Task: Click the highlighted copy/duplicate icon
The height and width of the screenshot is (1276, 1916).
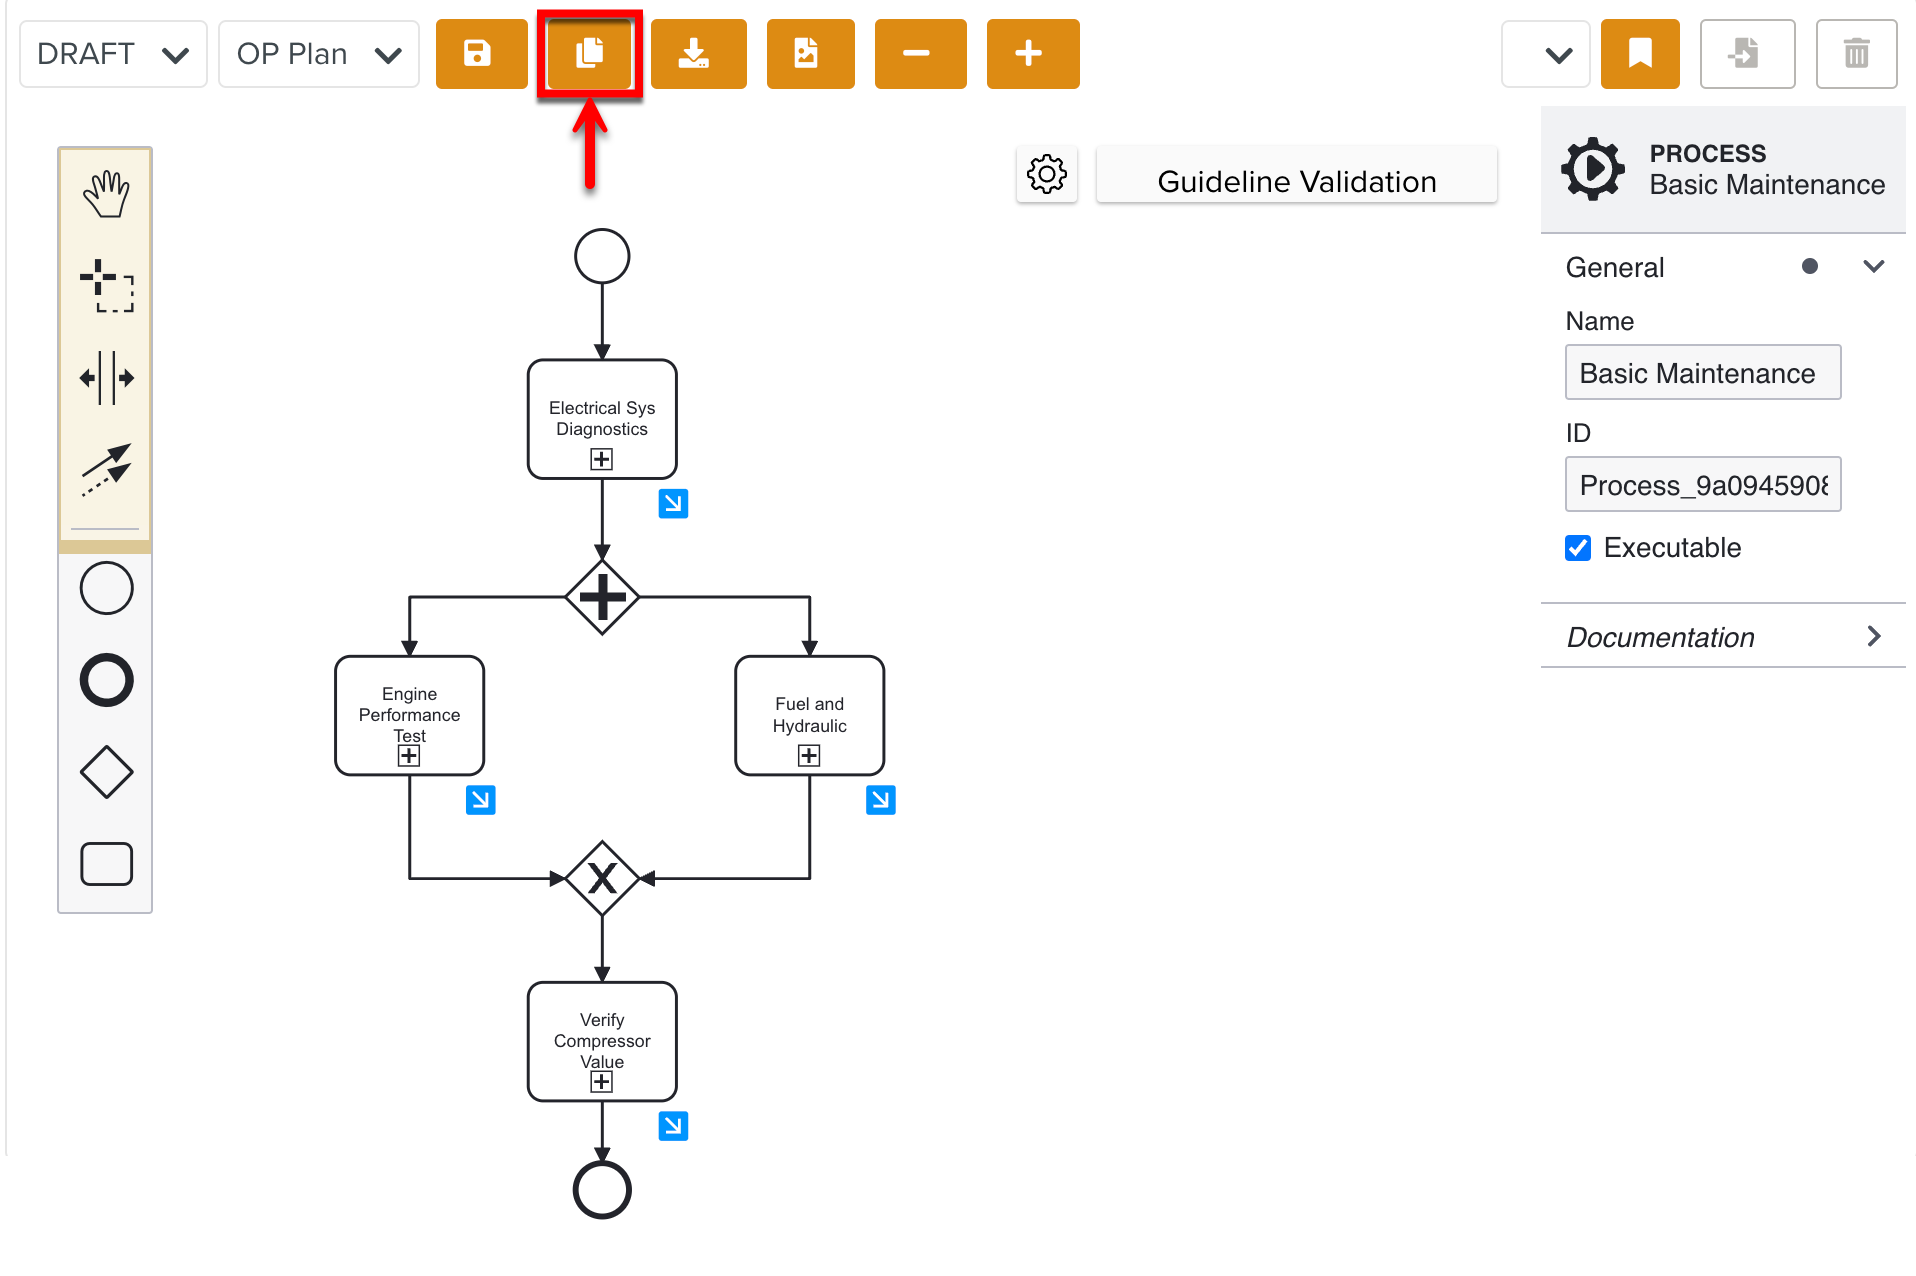Action: click(589, 54)
